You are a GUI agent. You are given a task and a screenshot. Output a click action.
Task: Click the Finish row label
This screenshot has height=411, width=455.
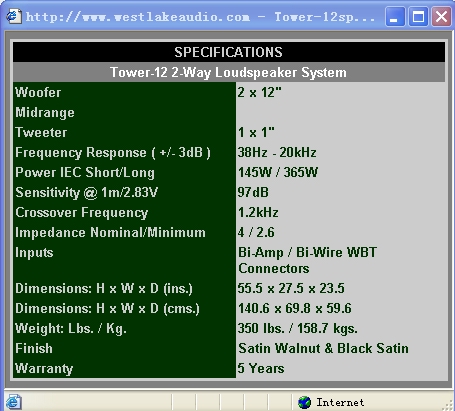click(34, 348)
